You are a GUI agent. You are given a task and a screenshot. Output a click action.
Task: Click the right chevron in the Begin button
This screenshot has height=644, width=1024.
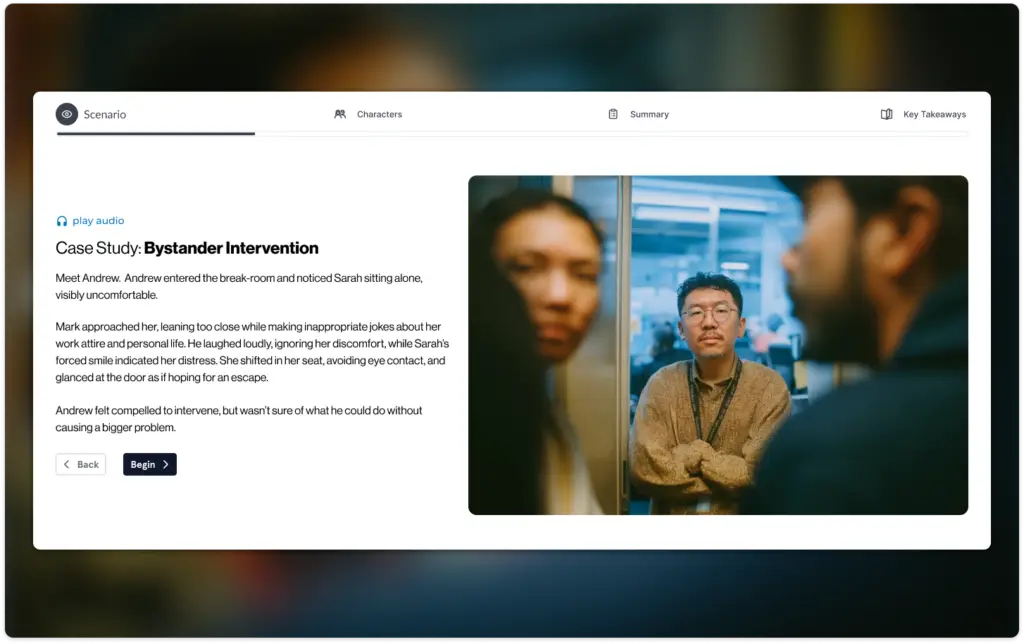click(166, 464)
